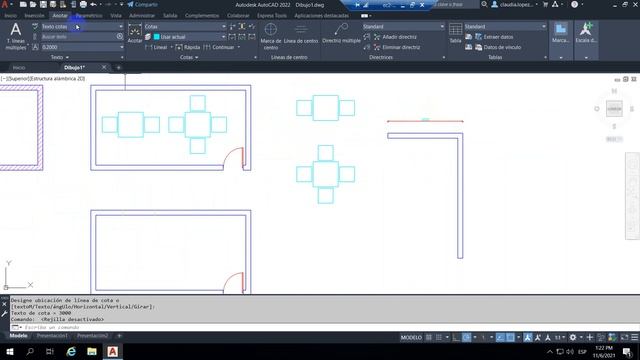Click the Marca de centro tool
This screenshot has height=360, width=640.
pyautogui.click(x=271, y=36)
